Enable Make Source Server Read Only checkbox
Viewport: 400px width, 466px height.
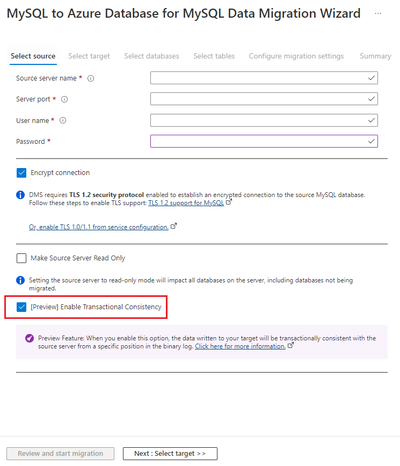21,258
